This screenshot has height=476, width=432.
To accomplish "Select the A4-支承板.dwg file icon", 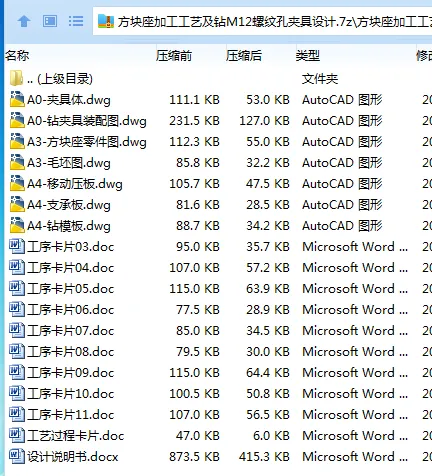I will pos(17,204).
